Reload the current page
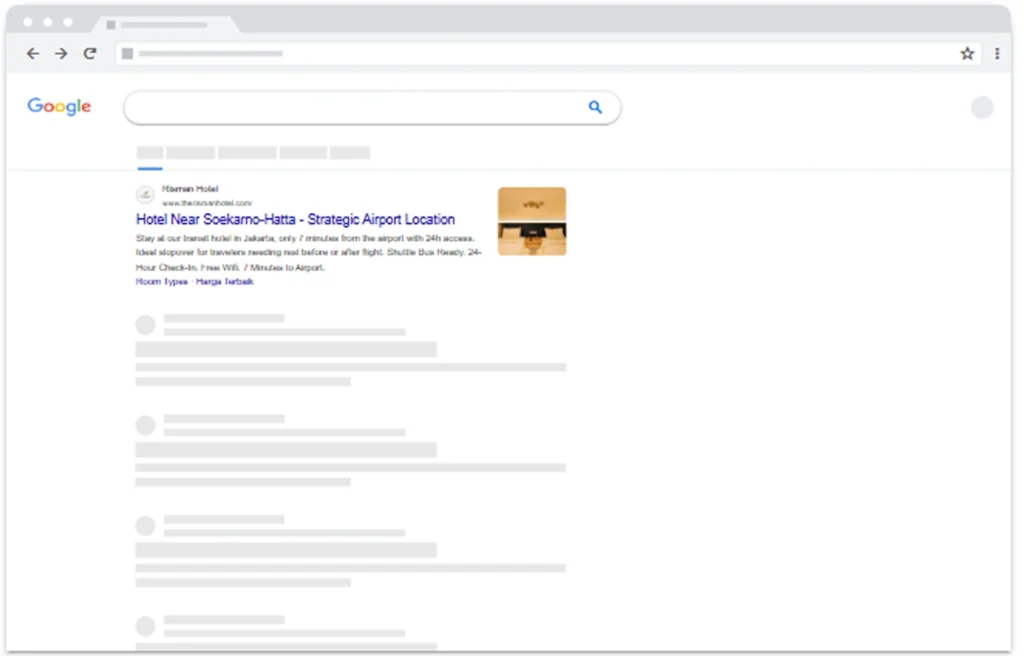The height and width of the screenshot is (656, 1024). tap(90, 54)
